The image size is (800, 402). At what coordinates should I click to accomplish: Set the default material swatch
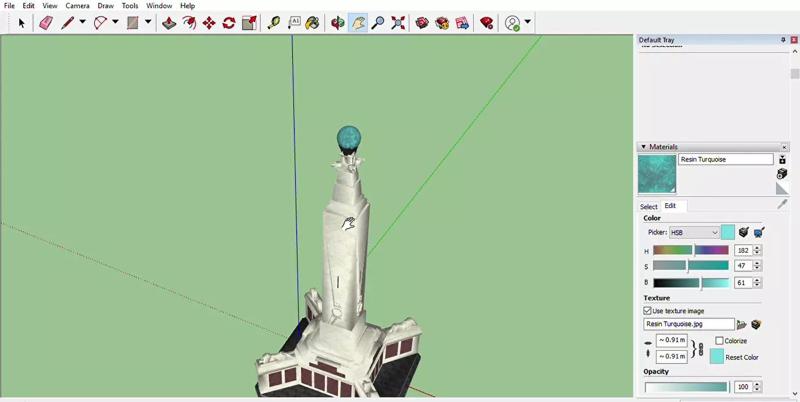coord(782,189)
